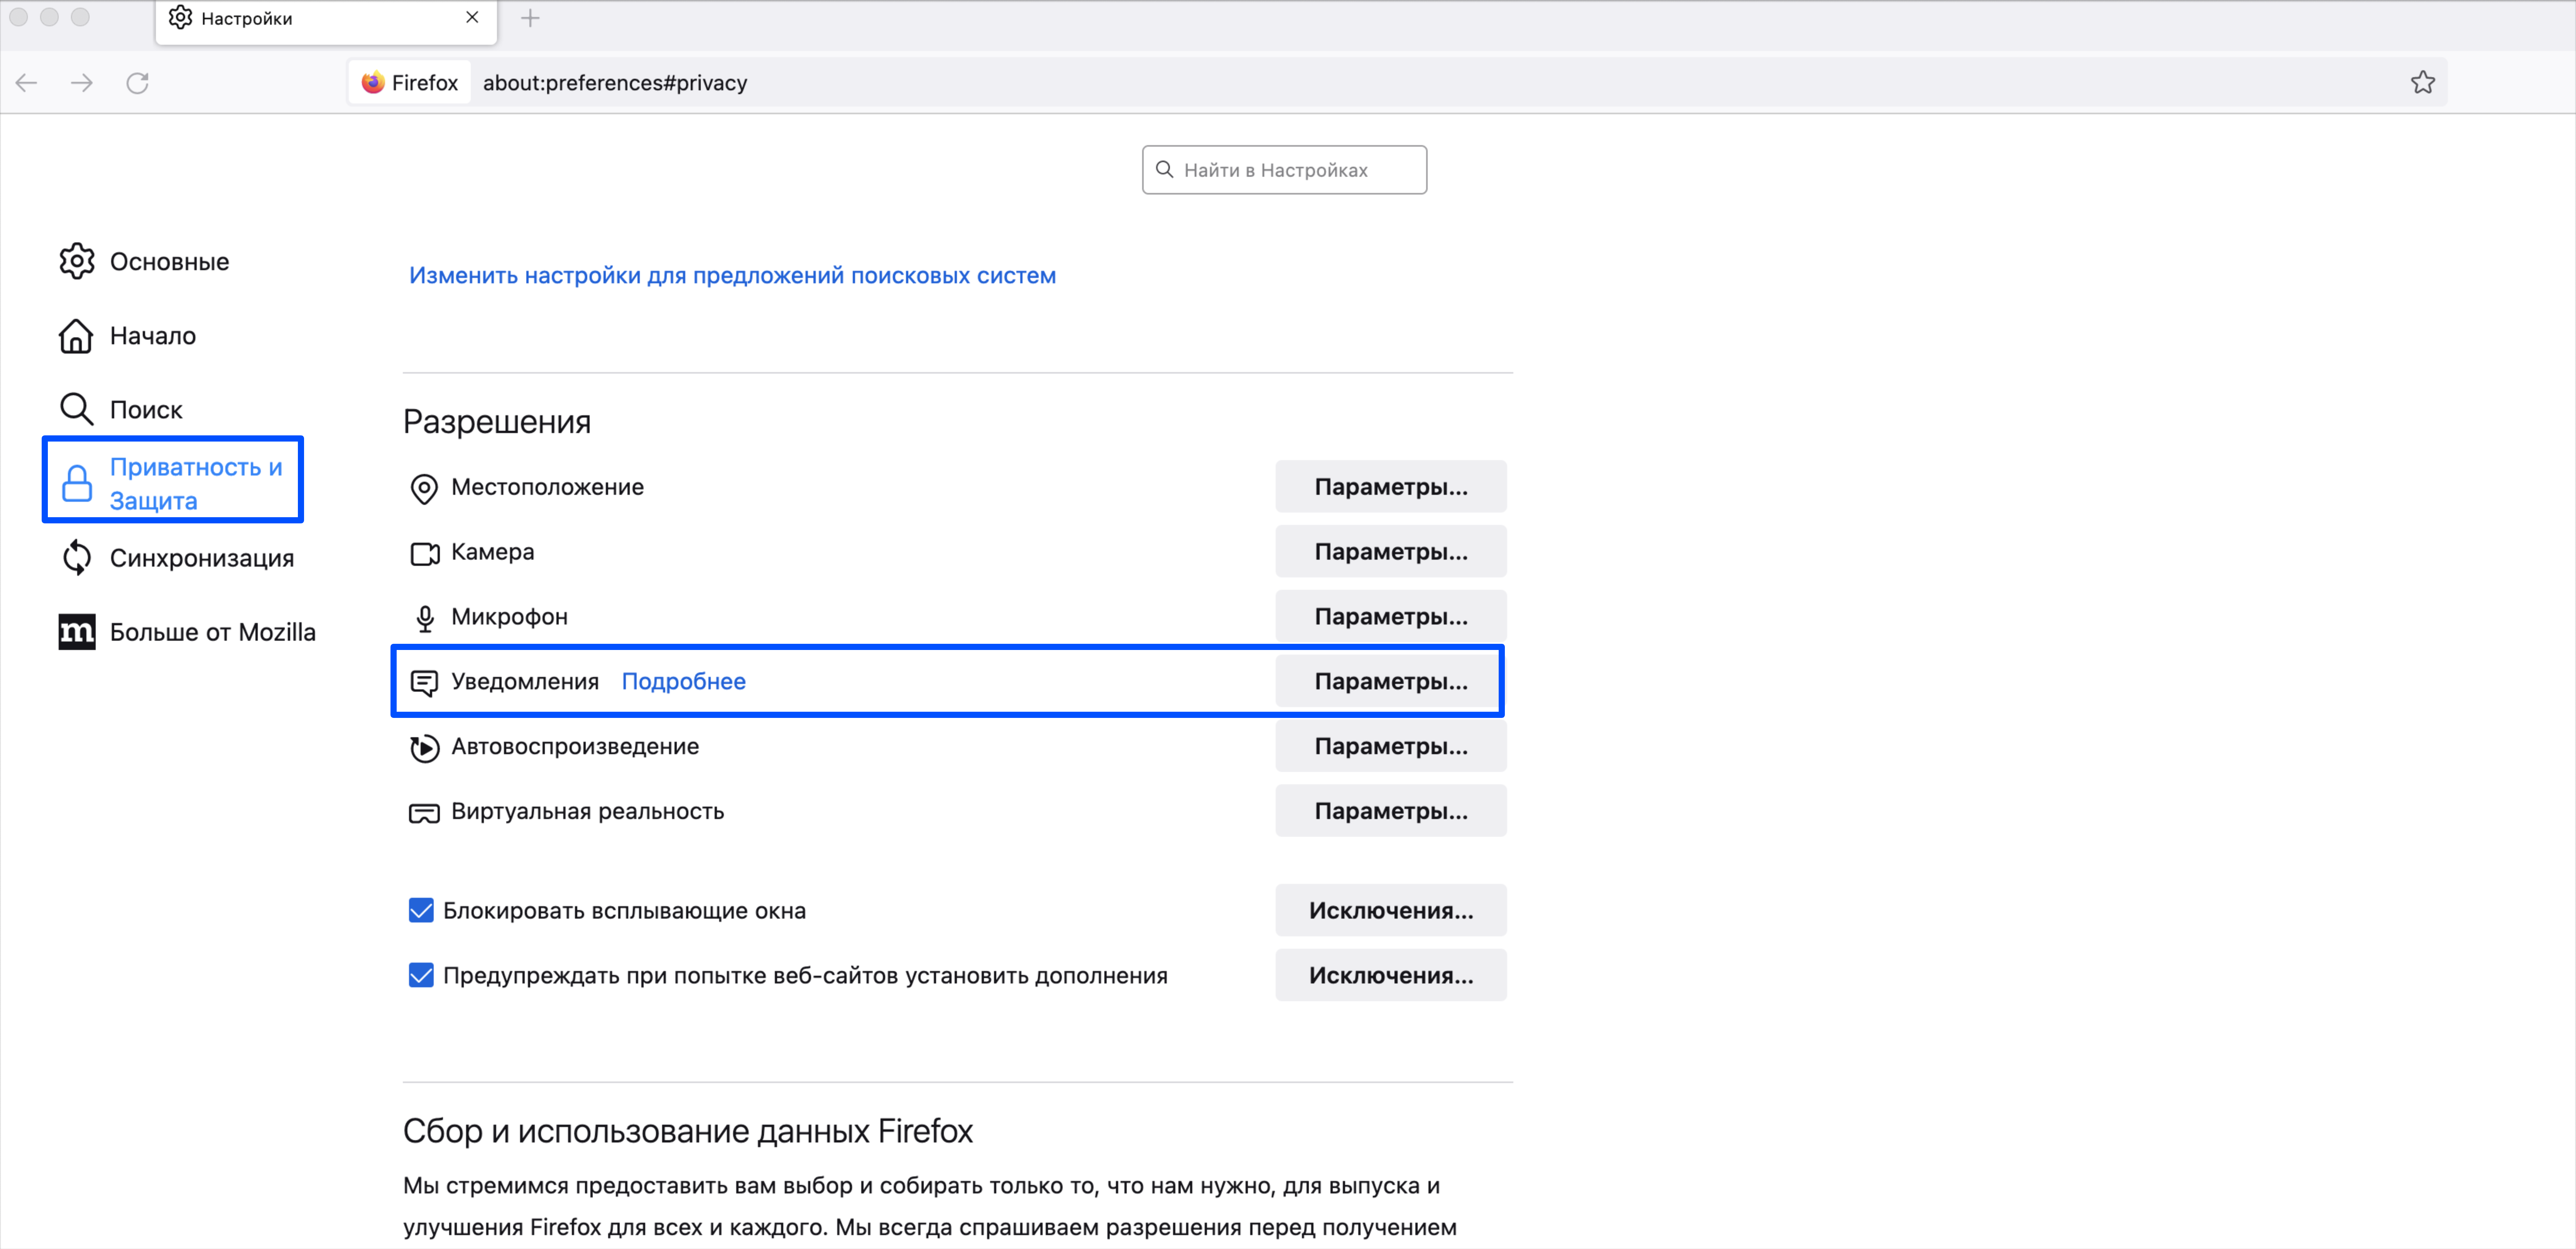
Task: Toggle the add-on install warning checkbox
Action: point(421,975)
